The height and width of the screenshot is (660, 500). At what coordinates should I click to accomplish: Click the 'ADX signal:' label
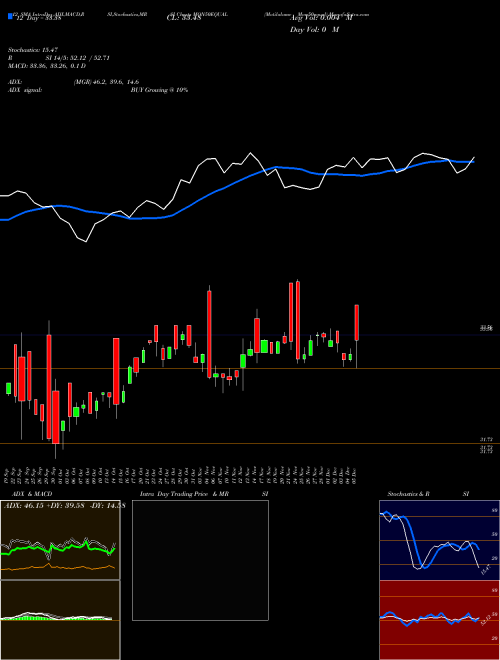pyautogui.click(x=25, y=90)
